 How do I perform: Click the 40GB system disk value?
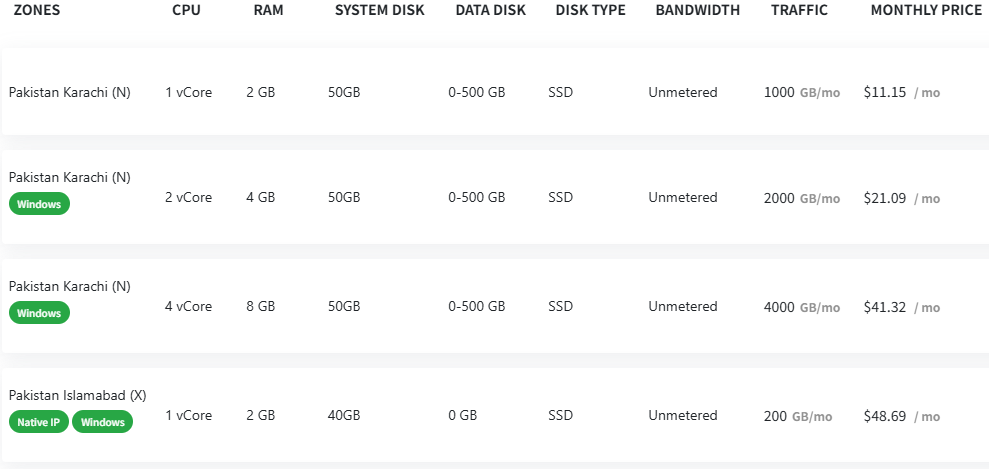344,416
